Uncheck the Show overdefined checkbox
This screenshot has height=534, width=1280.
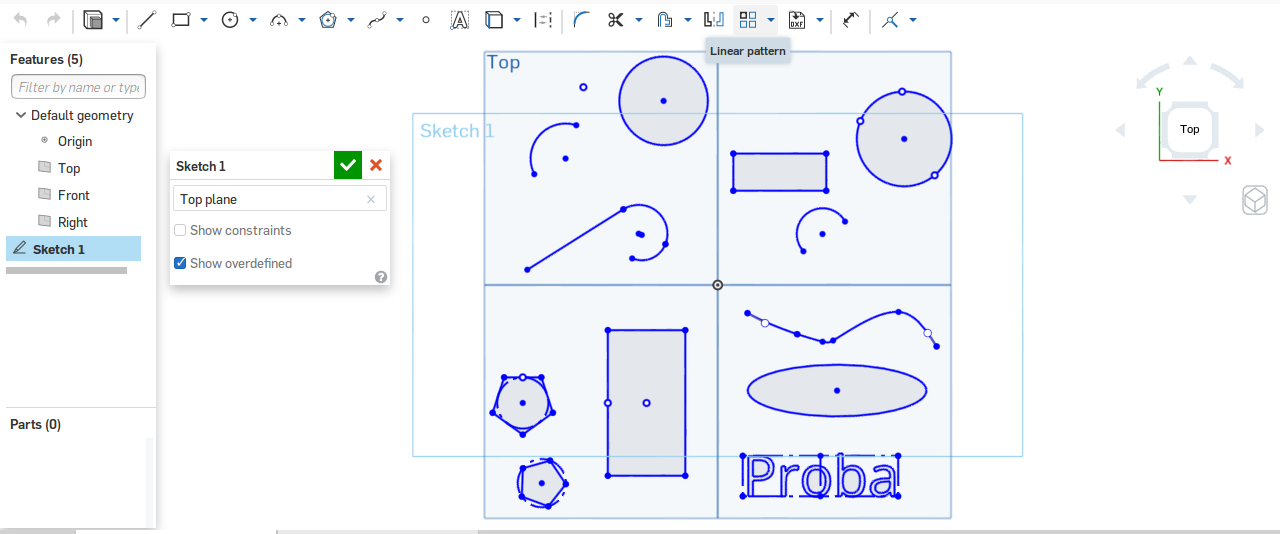pyautogui.click(x=180, y=264)
